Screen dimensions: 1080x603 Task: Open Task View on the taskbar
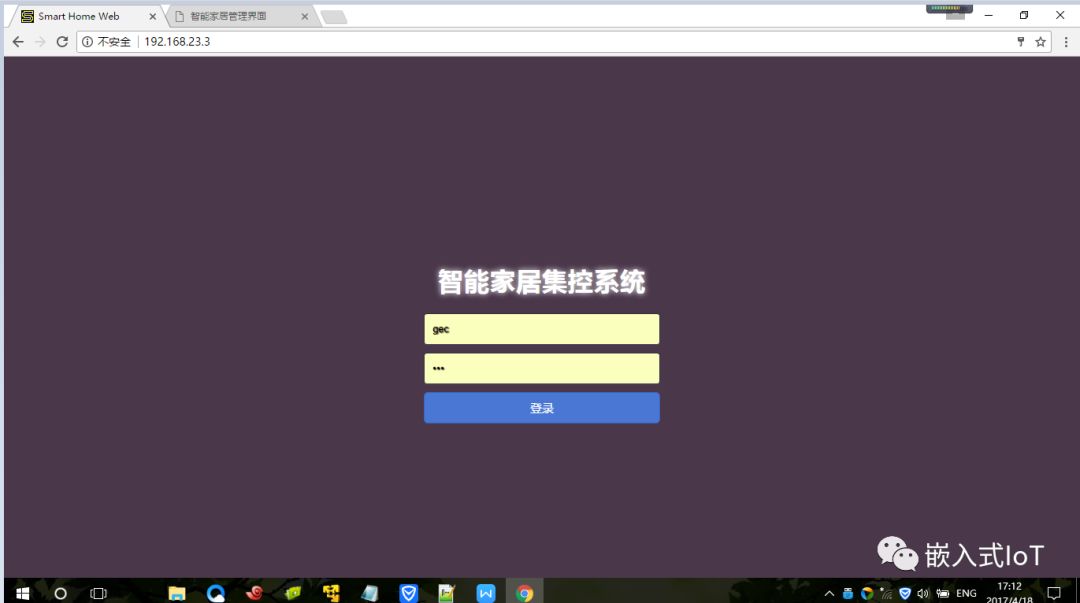[x=98, y=593]
